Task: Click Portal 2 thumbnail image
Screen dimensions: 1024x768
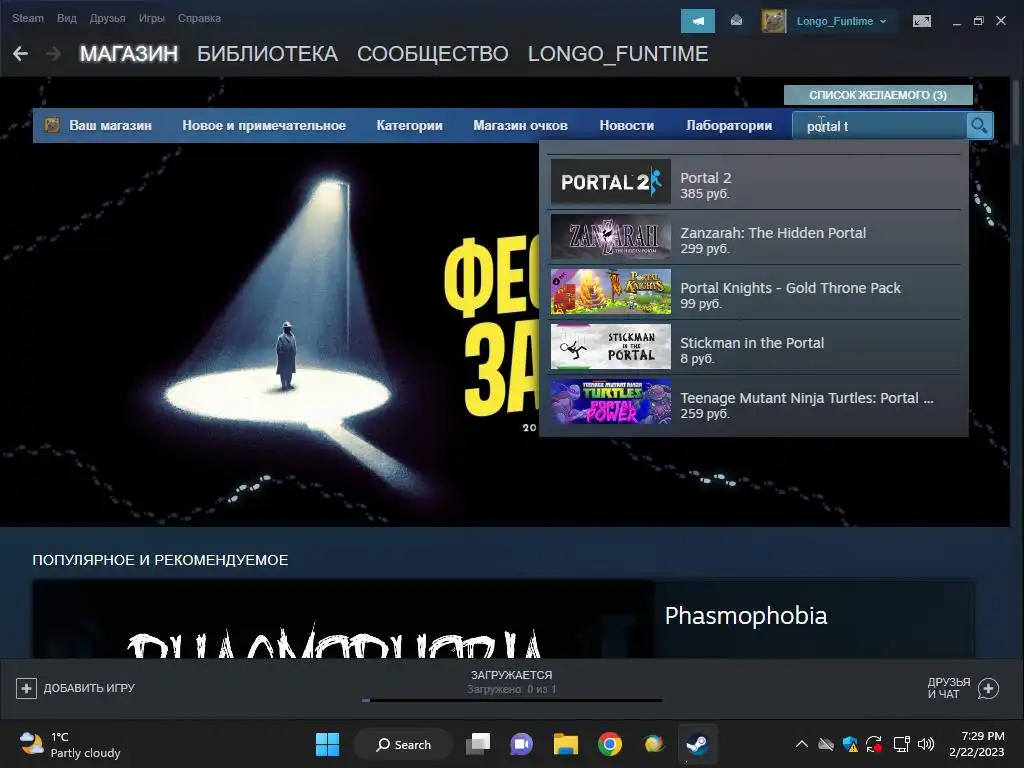Action: point(611,182)
